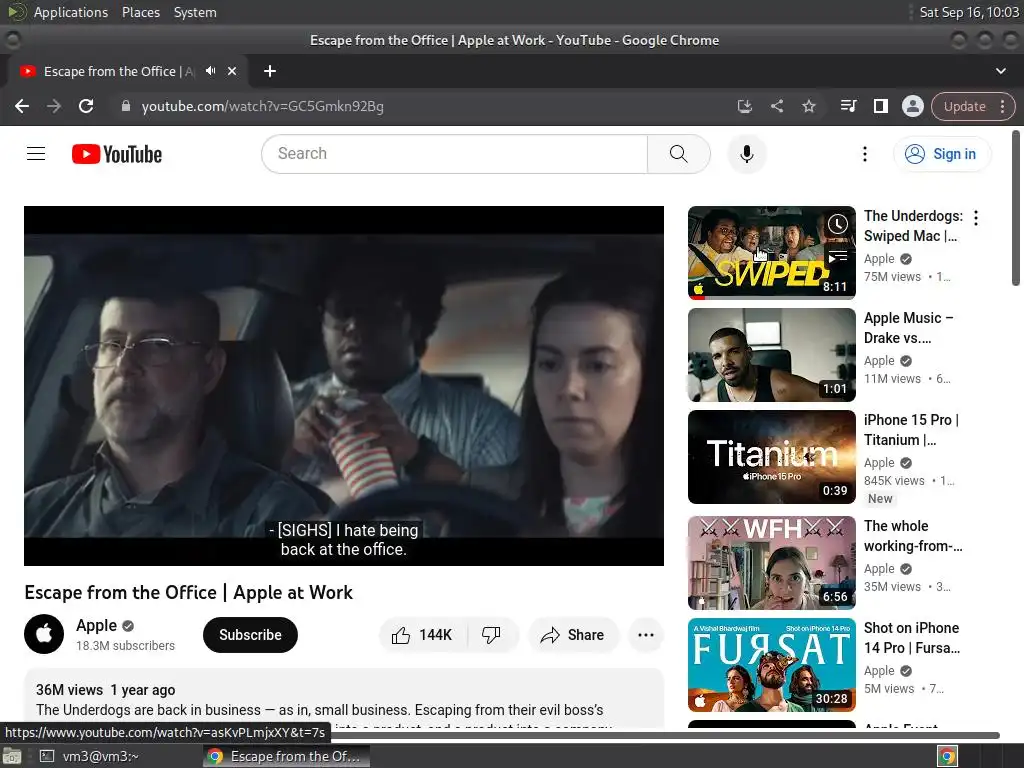The image size is (1024, 768).
Task: Click in the YouTube search field
Action: pyautogui.click(x=455, y=154)
